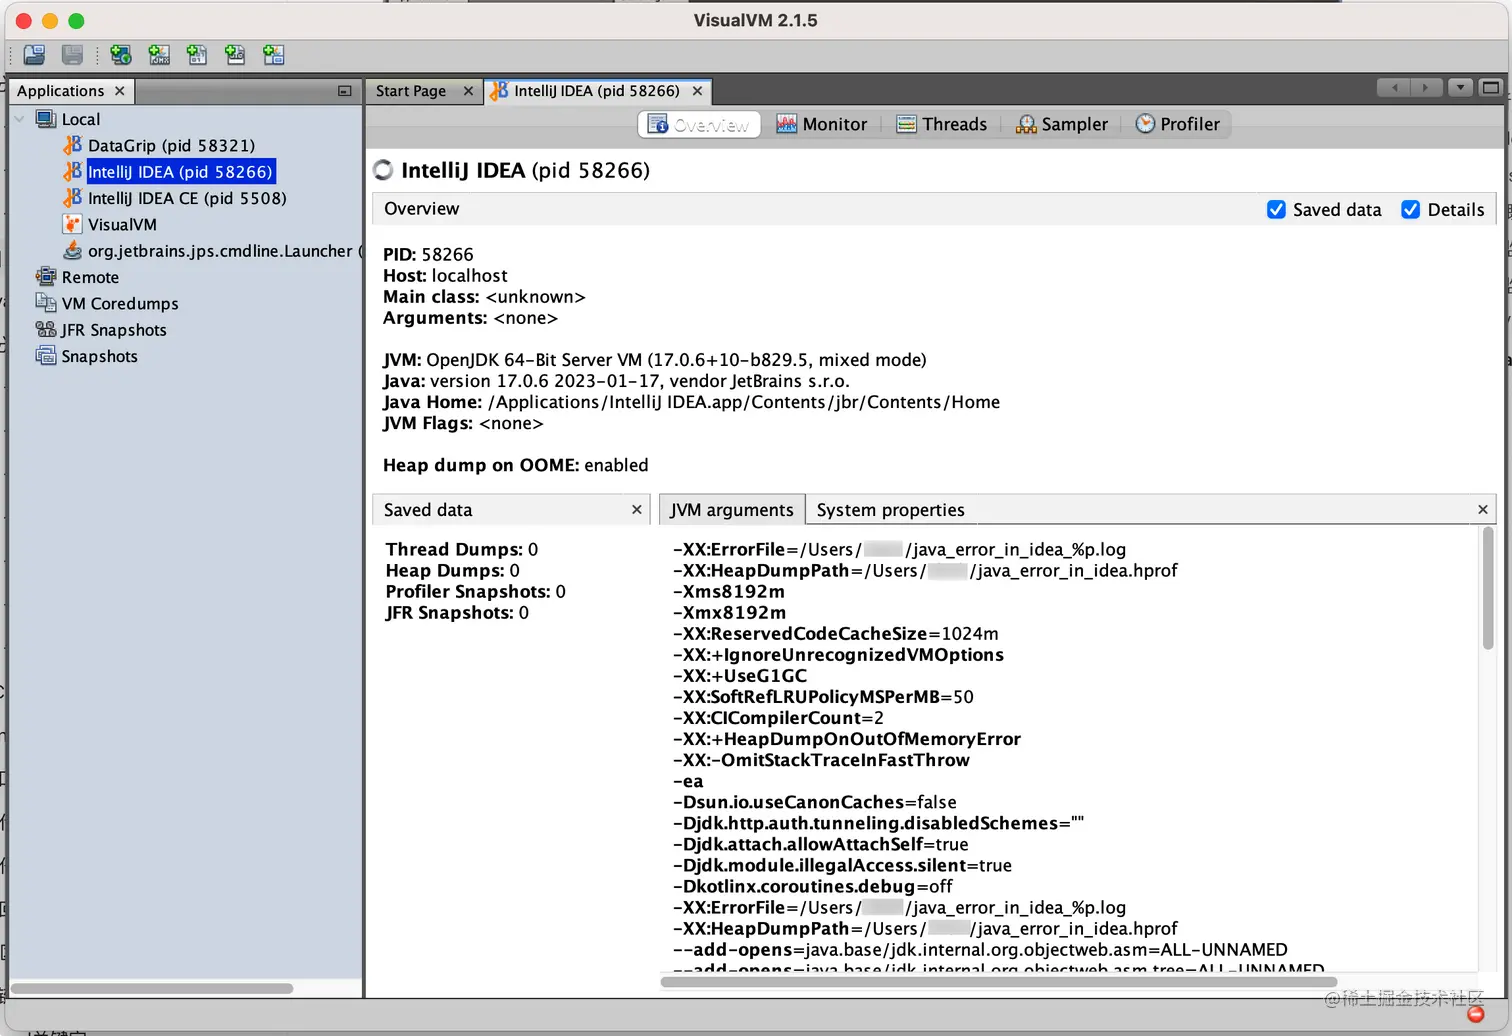
Task: Click the '-XX:+UseG1GC' argument text
Action: [740, 676]
